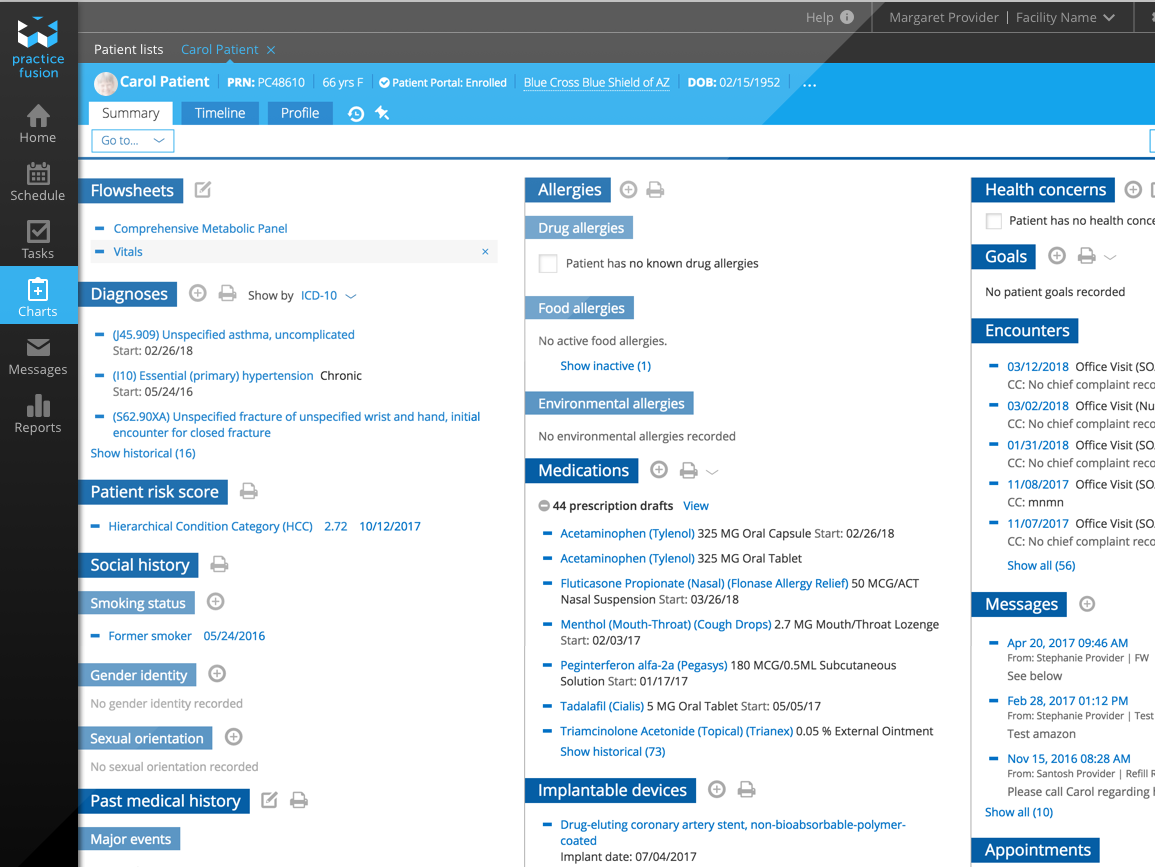Add an implantable device with plus icon
The image size is (1155, 867).
[x=716, y=790]
